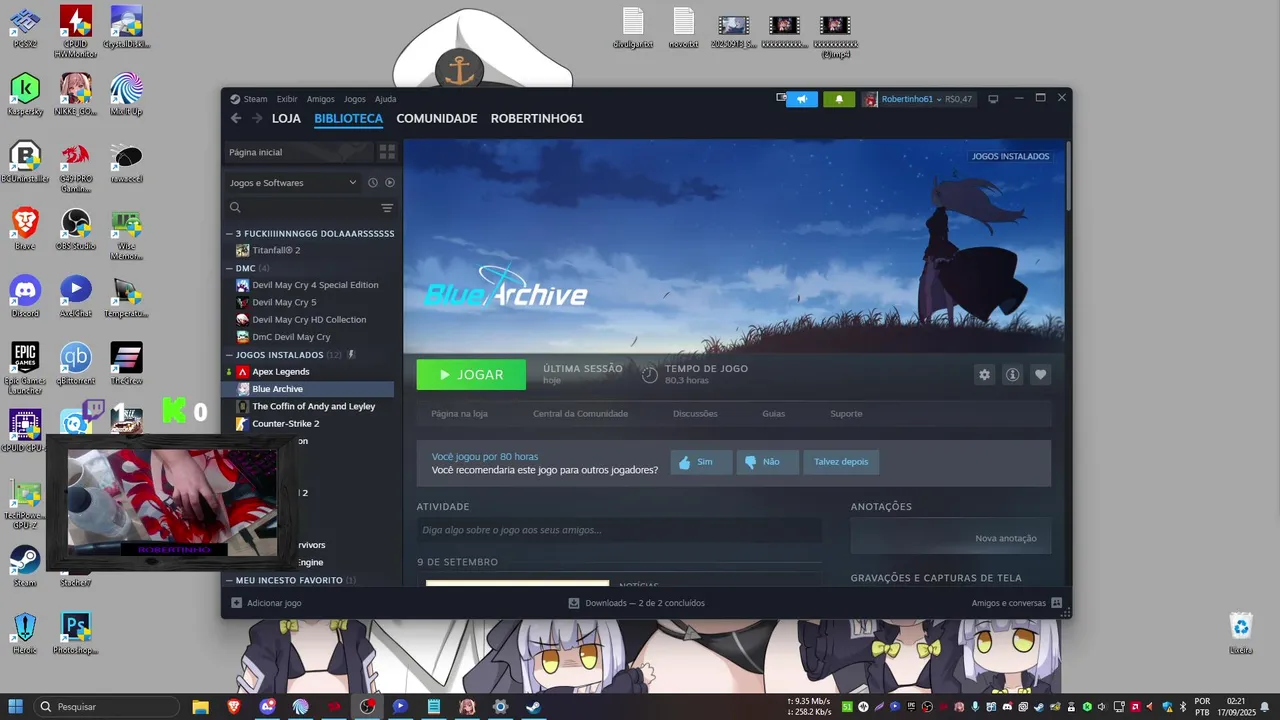The height and width of the screenshot is (720, 1280).
Task: Open File Explorer in taskbar
Action: pos(200,706)
